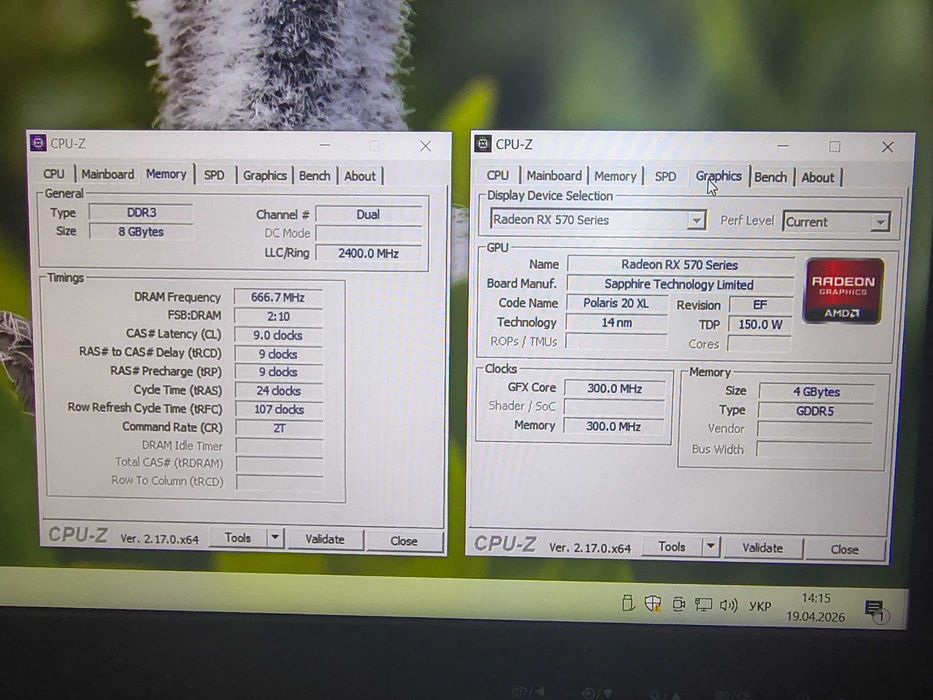The height and width of the screenshot is (700, 933).
Task: Click the Clocks Memory value 300.0 MHz
Action: 614,426
